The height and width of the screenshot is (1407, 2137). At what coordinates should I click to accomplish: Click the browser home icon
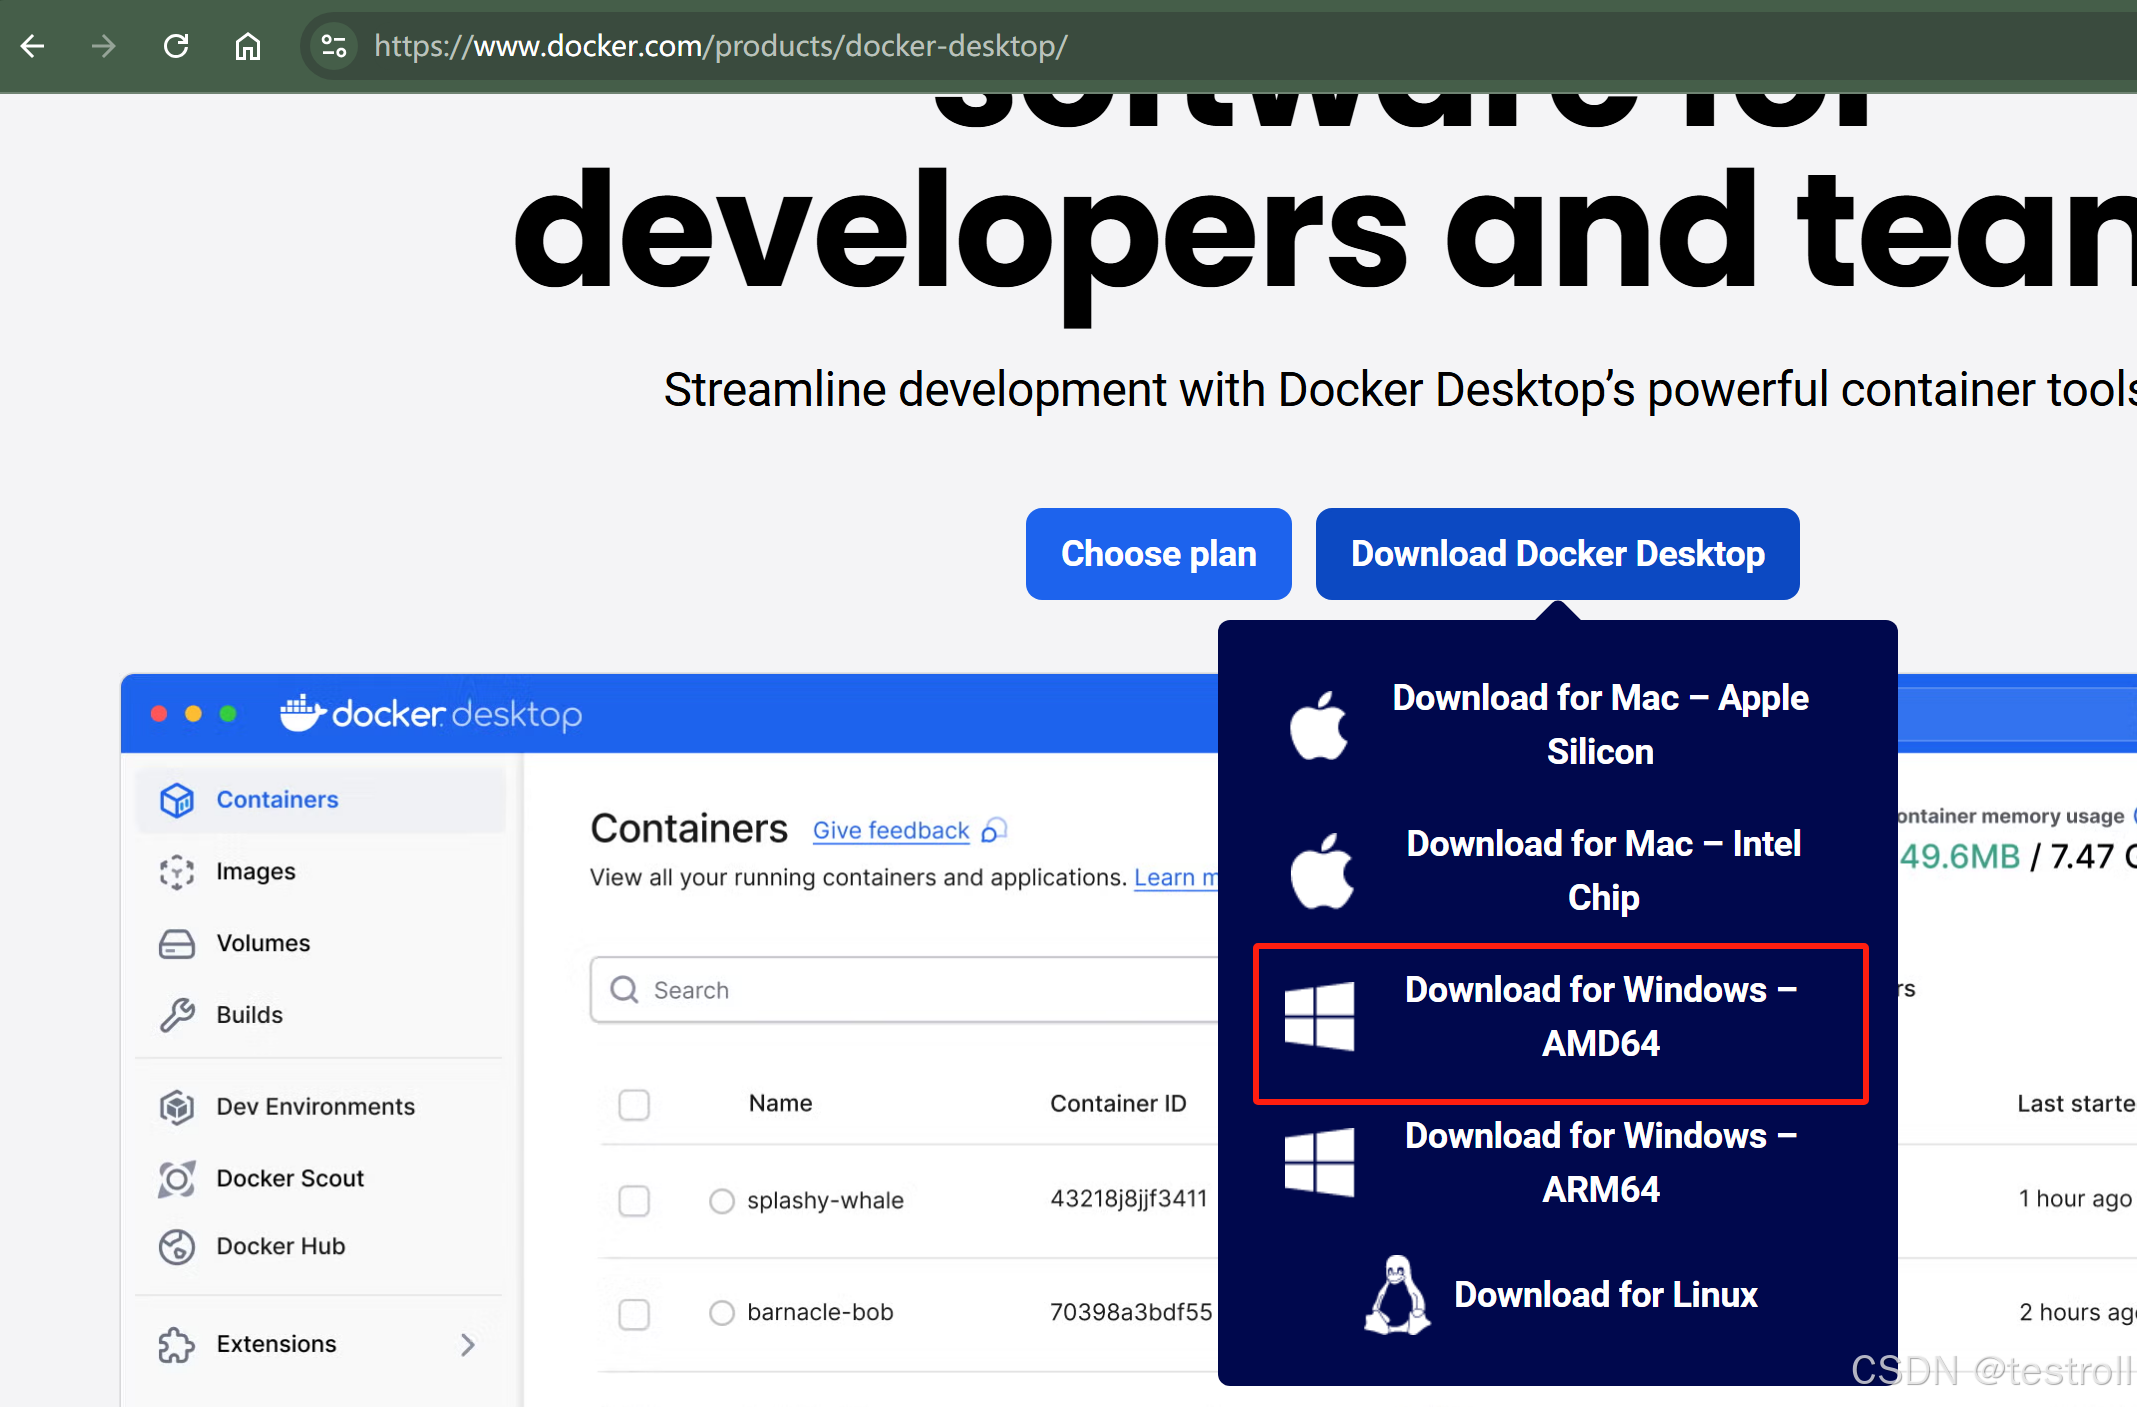point(247,46)
